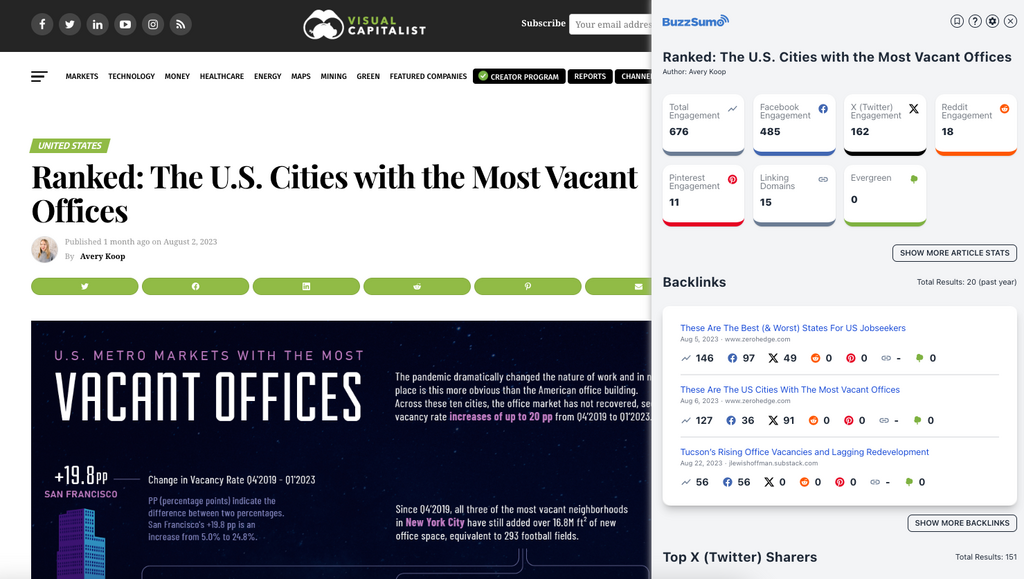
Task: Open Money menu item
Action: pos(177,76)
